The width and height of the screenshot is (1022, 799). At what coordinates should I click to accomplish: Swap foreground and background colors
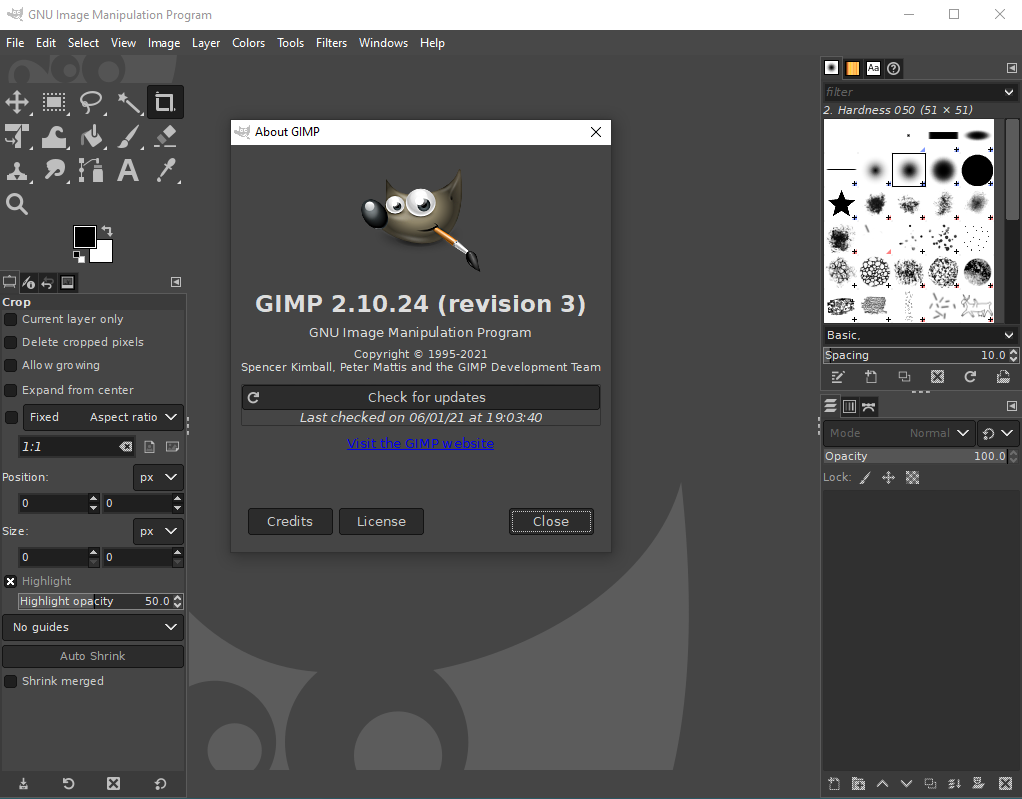(108, 231)
